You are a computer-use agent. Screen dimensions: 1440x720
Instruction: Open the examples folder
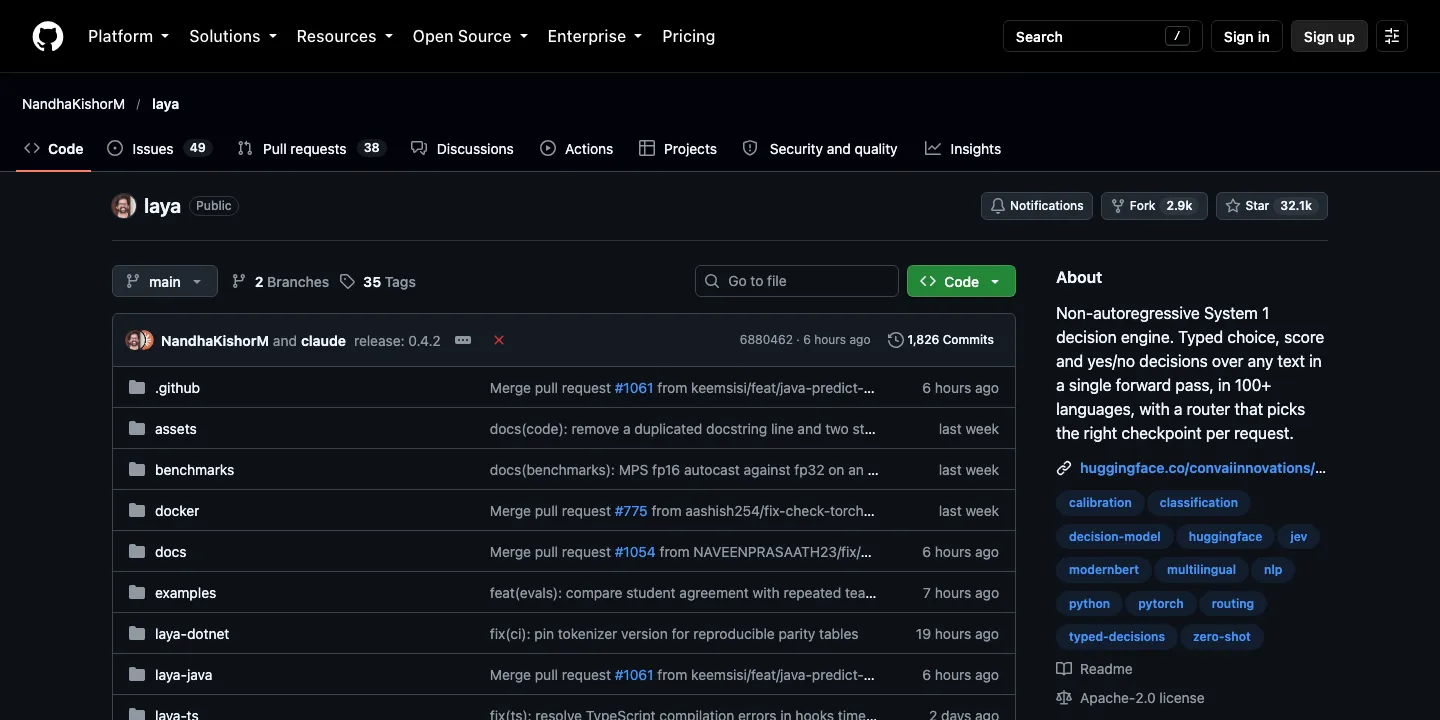point(185,593)
